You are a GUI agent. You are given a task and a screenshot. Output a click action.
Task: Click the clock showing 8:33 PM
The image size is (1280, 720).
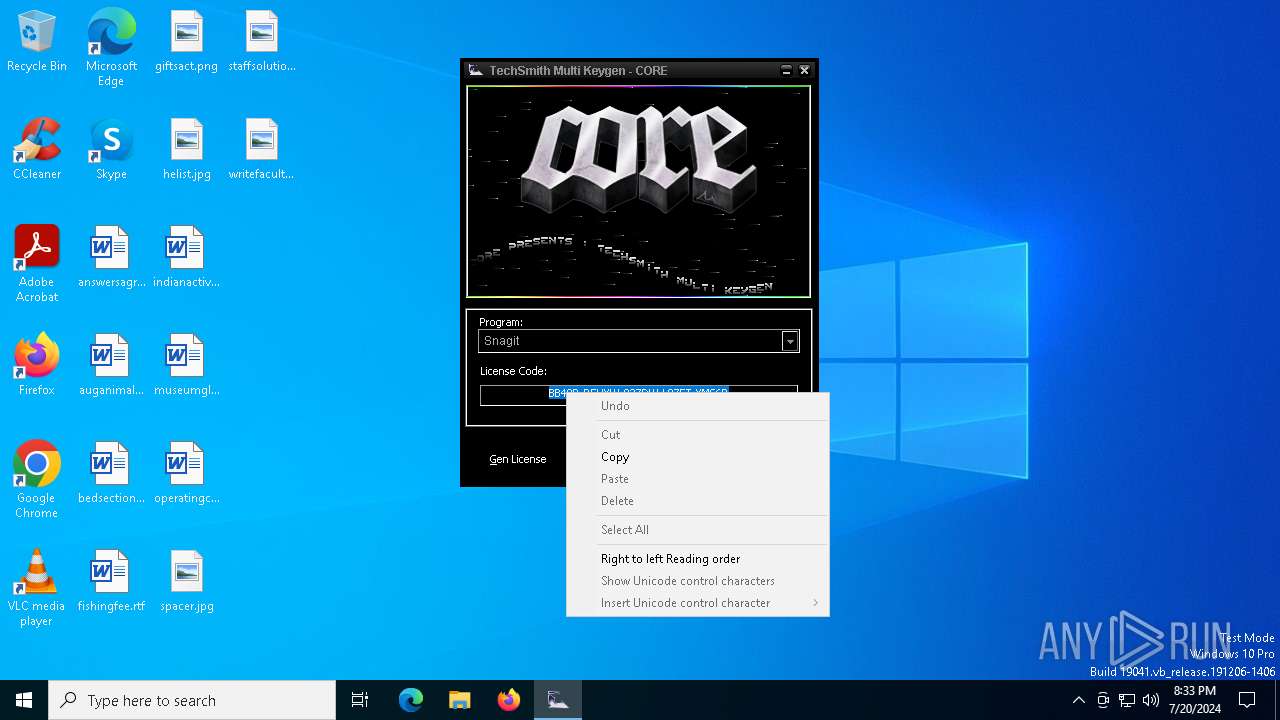click(x=1194, y=700)
